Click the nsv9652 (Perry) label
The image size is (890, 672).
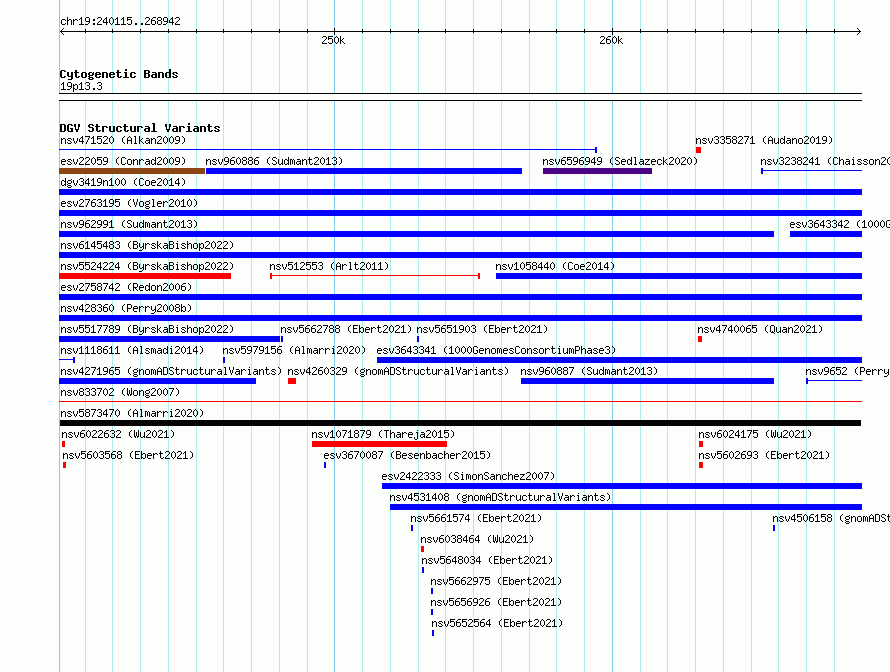tap(847, 371)
